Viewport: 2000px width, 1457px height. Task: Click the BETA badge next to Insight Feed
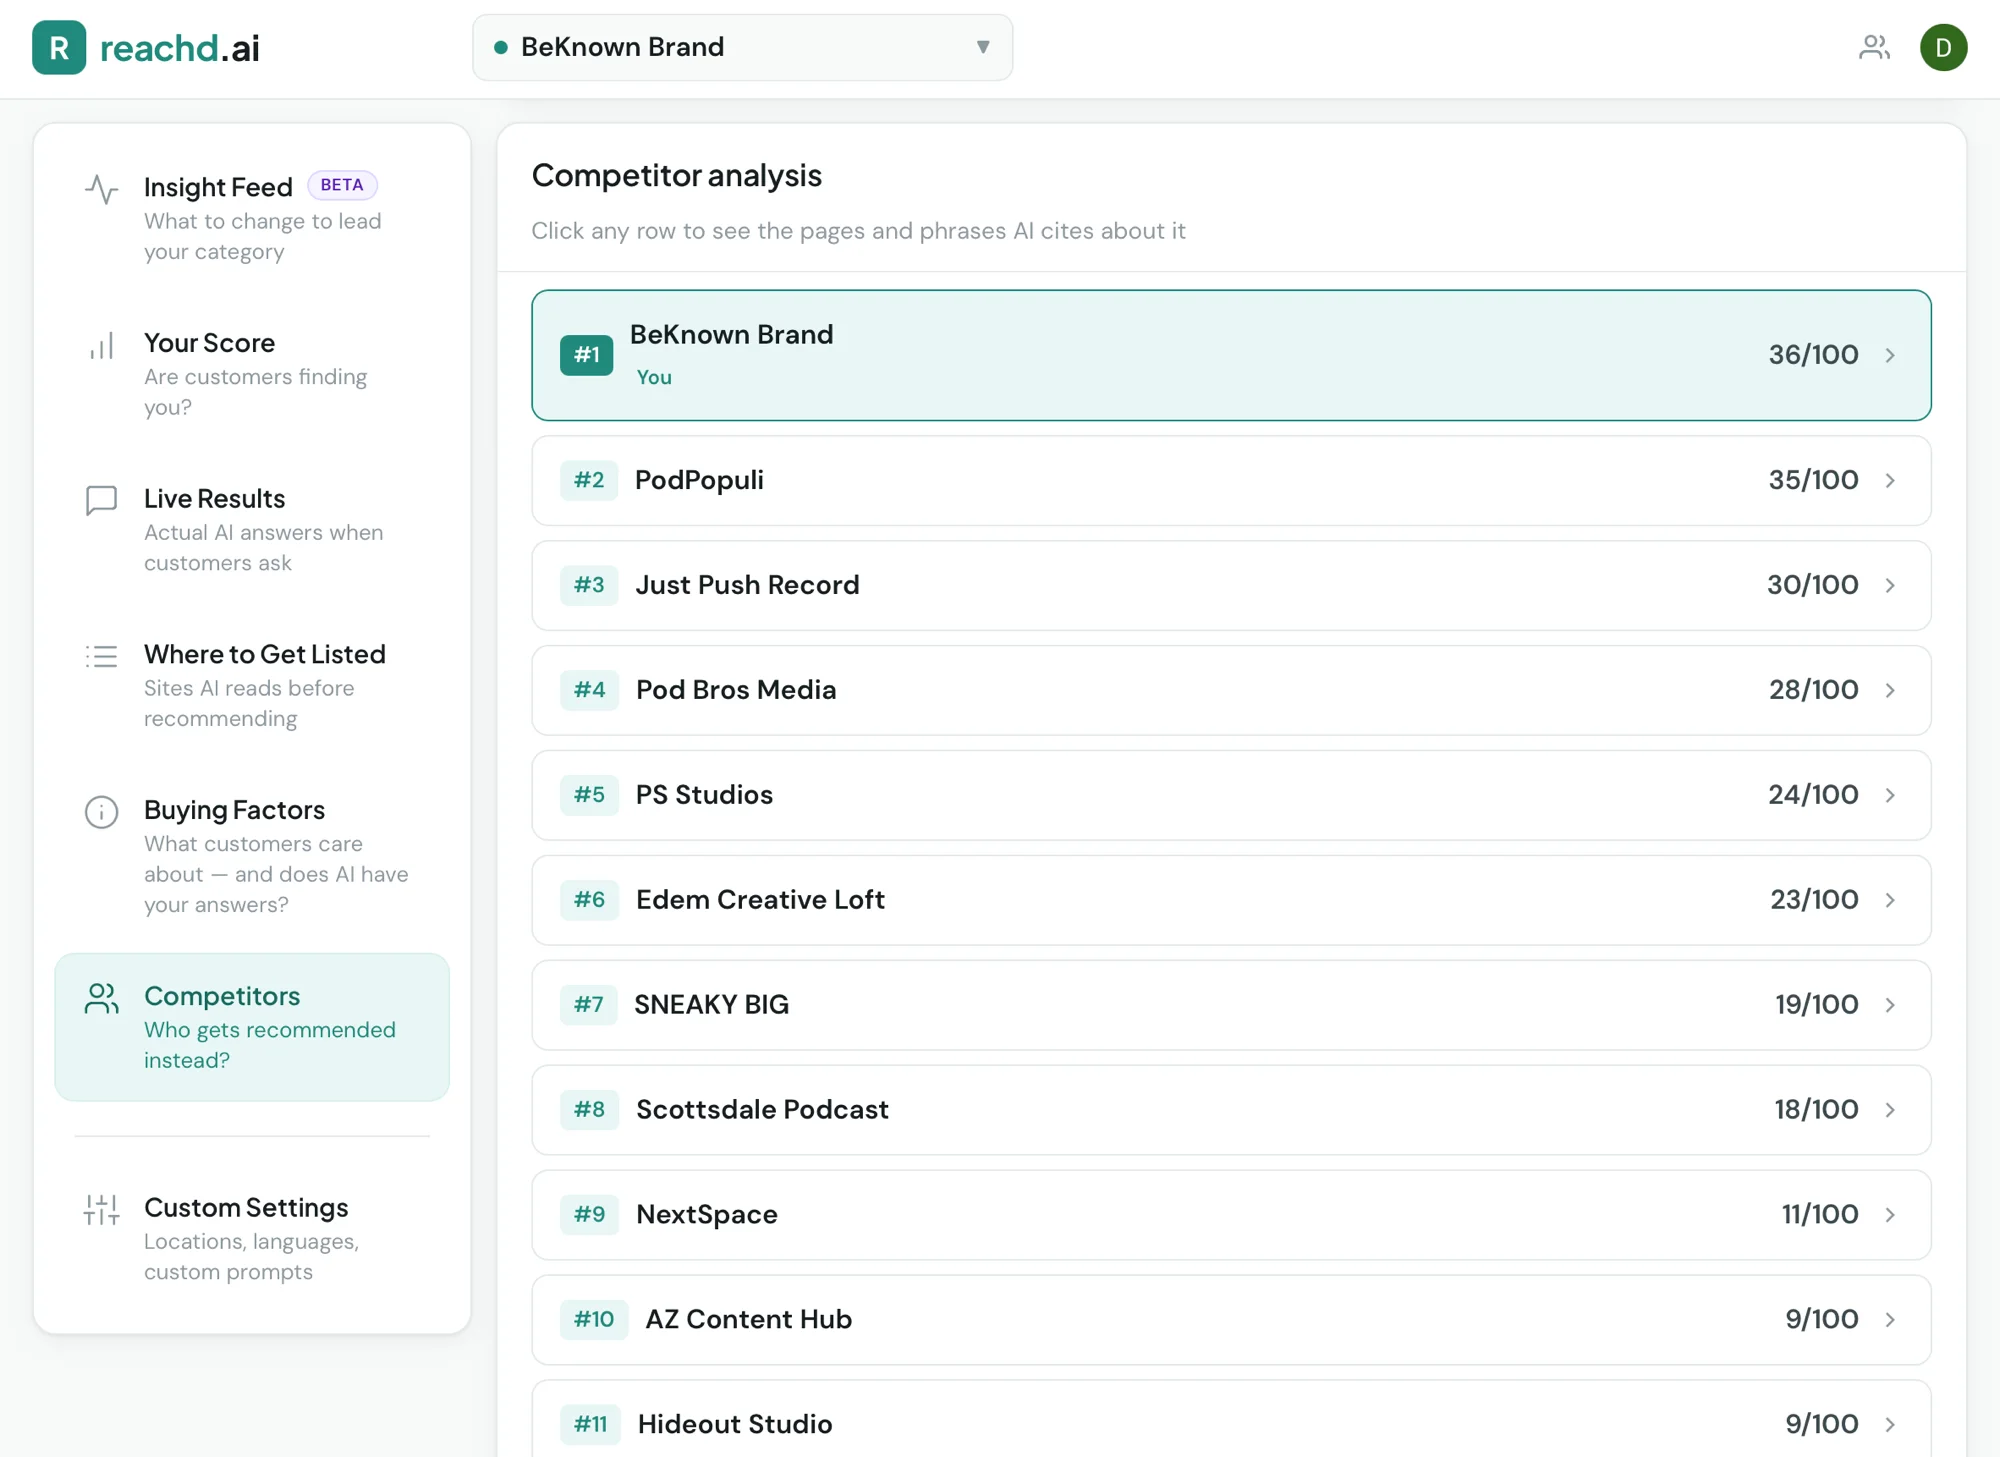point(342,185)
